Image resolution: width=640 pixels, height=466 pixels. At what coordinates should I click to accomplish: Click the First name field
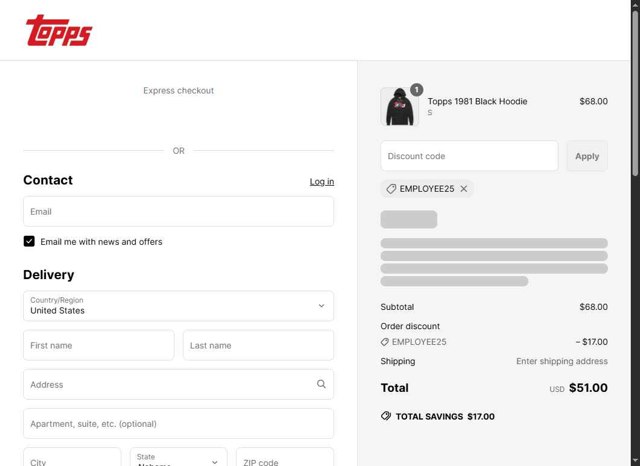point(98,345)
